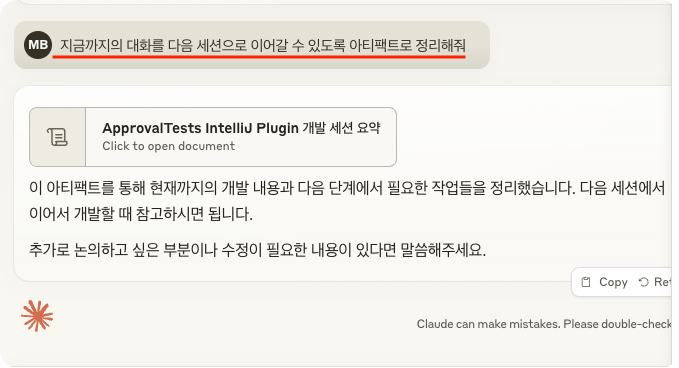Click the scroll document icon on artifact card

(57, 137)
